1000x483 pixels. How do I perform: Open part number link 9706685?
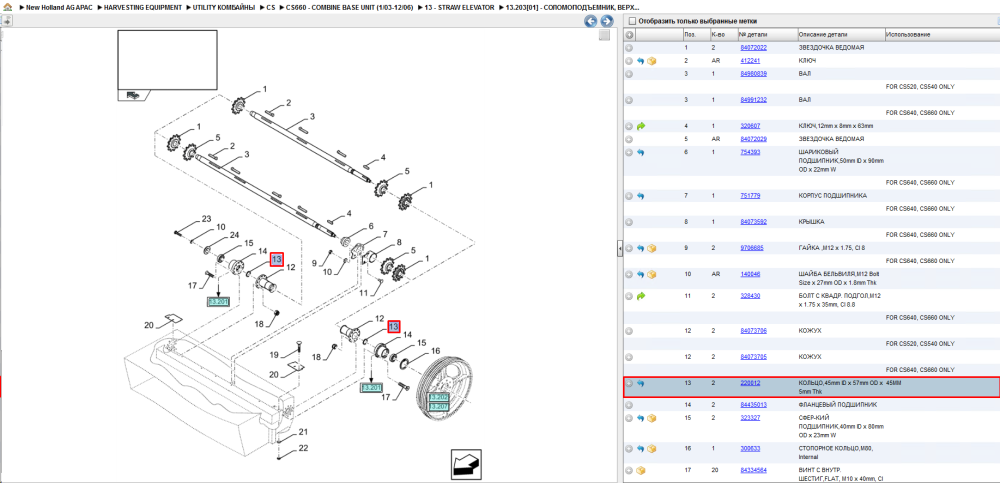point(752,248)
